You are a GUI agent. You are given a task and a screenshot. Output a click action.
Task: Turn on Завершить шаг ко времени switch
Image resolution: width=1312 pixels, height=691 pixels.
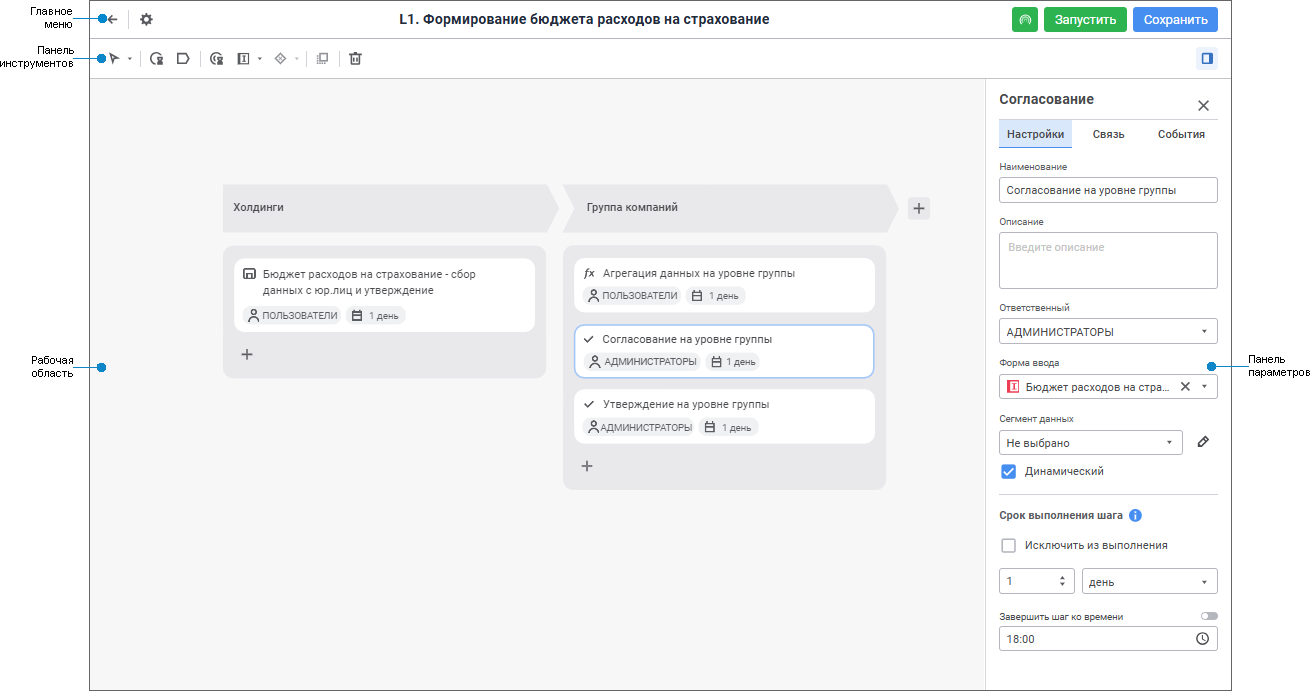pos(1208,615)
